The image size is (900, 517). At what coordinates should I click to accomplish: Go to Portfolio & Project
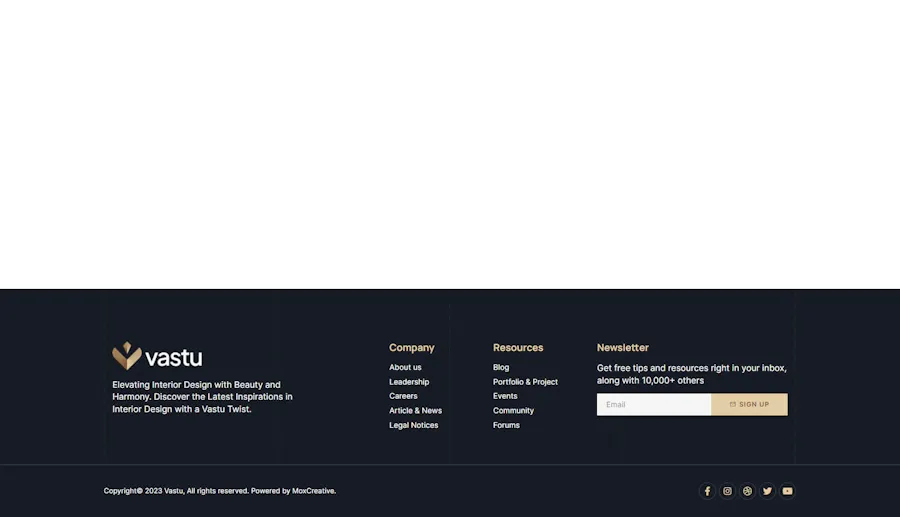525,382
